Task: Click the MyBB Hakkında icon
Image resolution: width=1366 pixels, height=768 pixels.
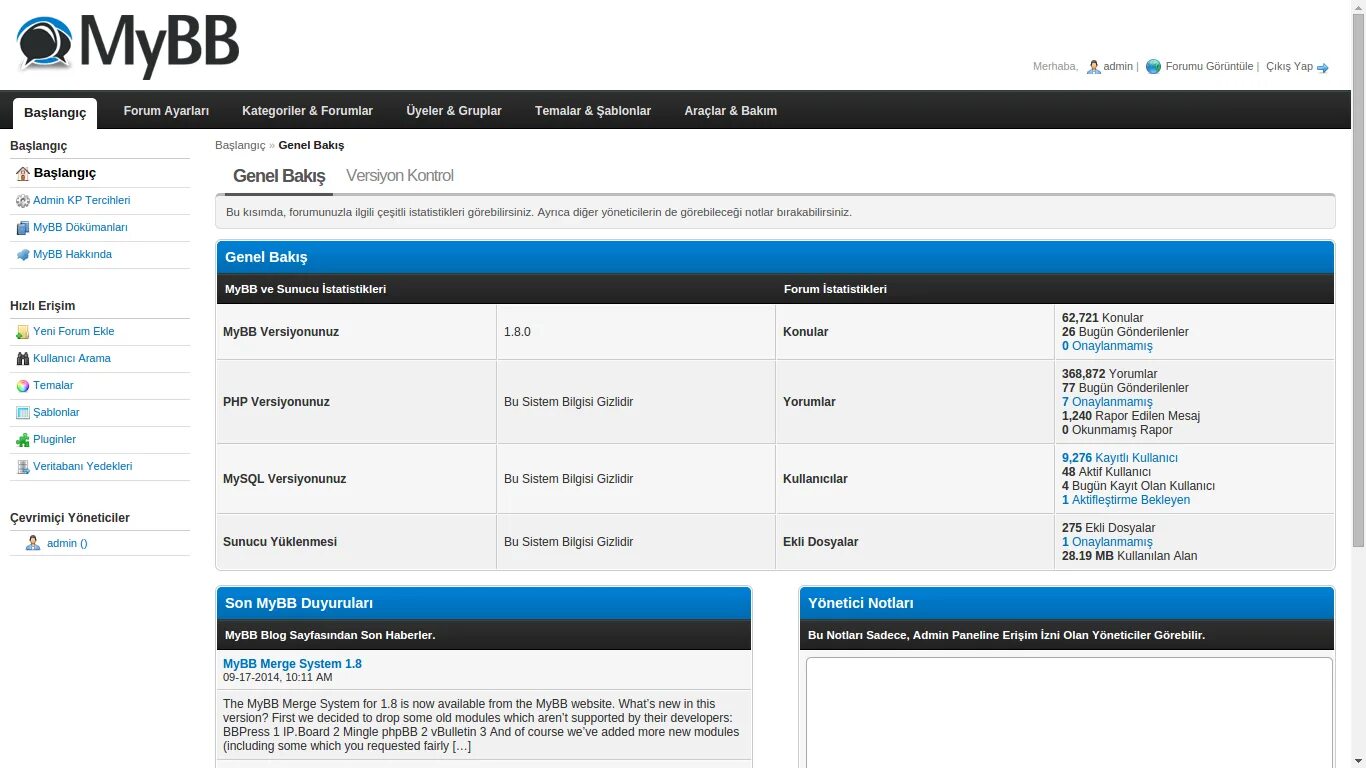Action: tap(23, 254)
